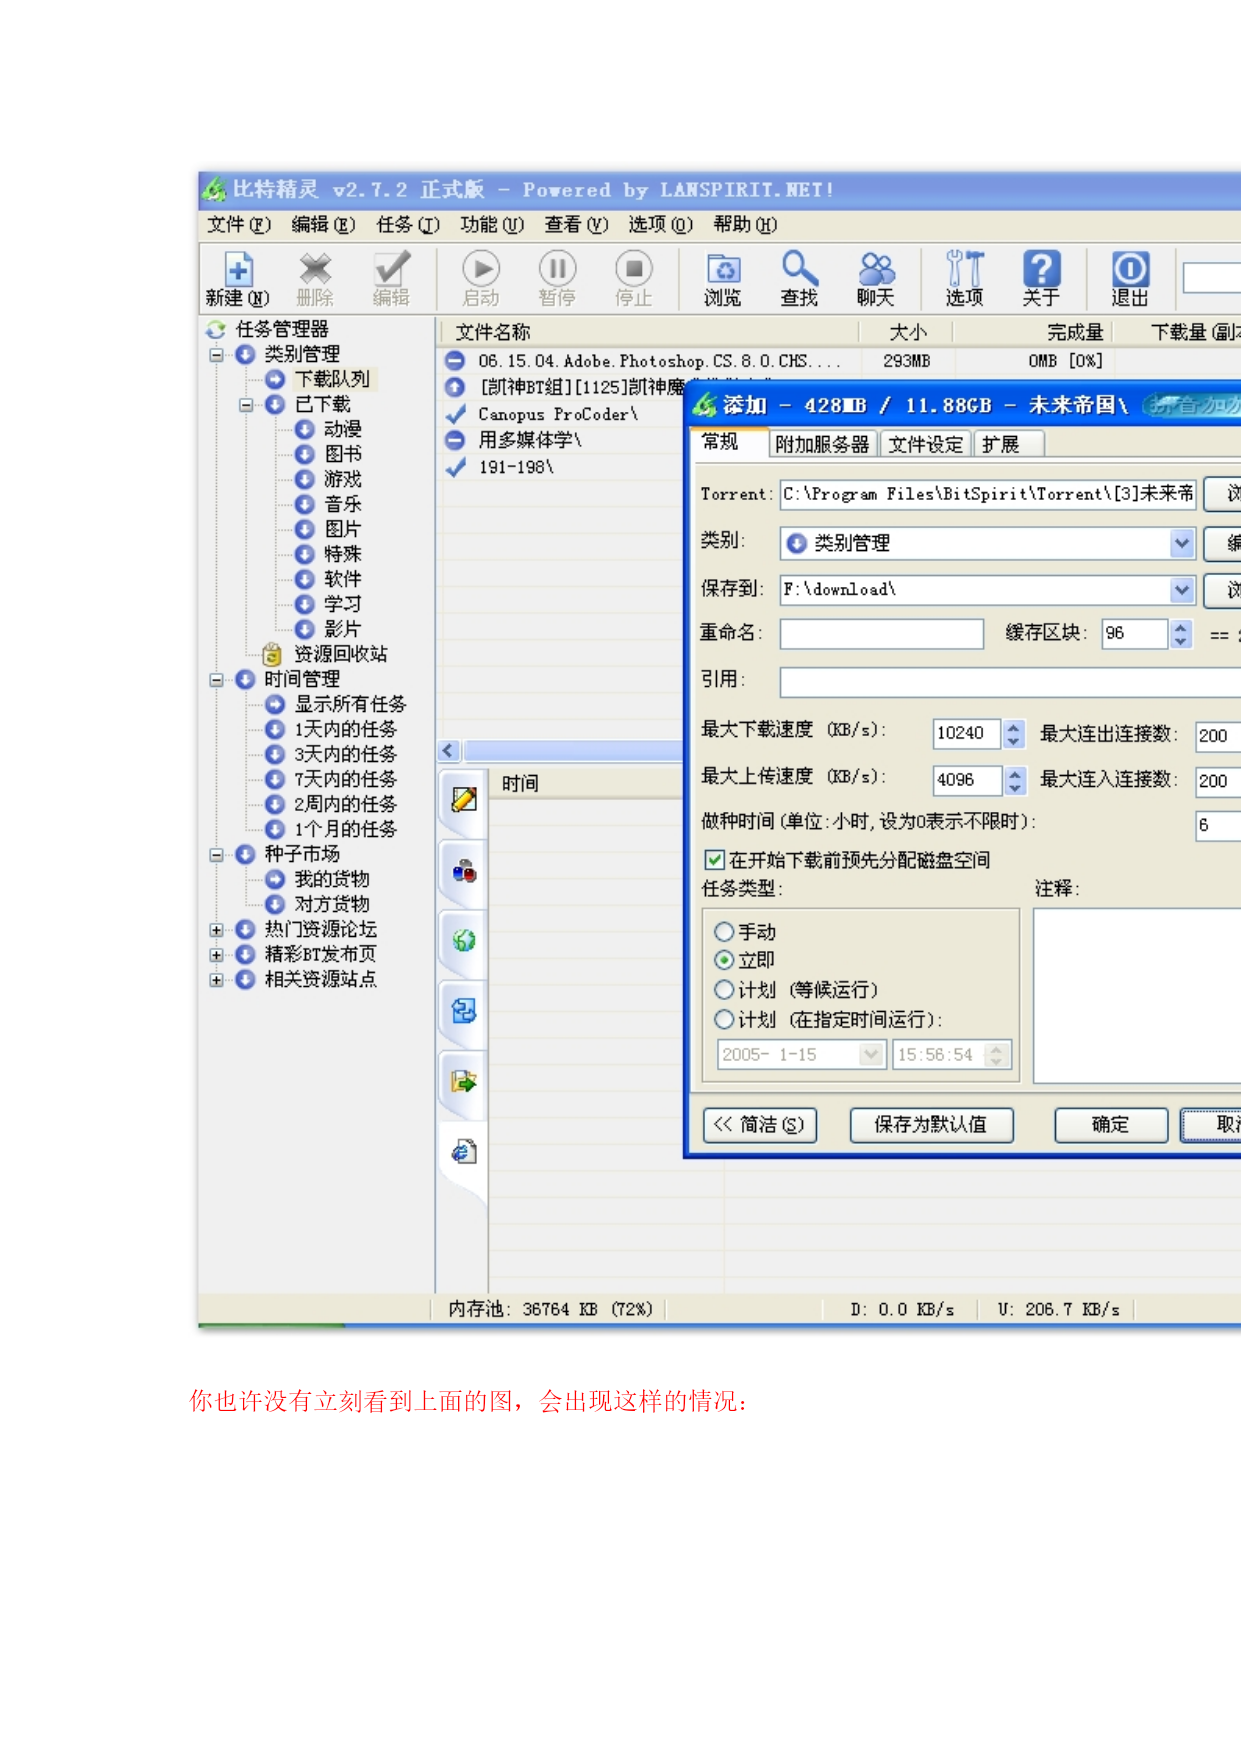Image resolution: width=1241 pixels, height=1754 pixels.
Task: Open the 查看 (V) menu
Action: [576, 225]
